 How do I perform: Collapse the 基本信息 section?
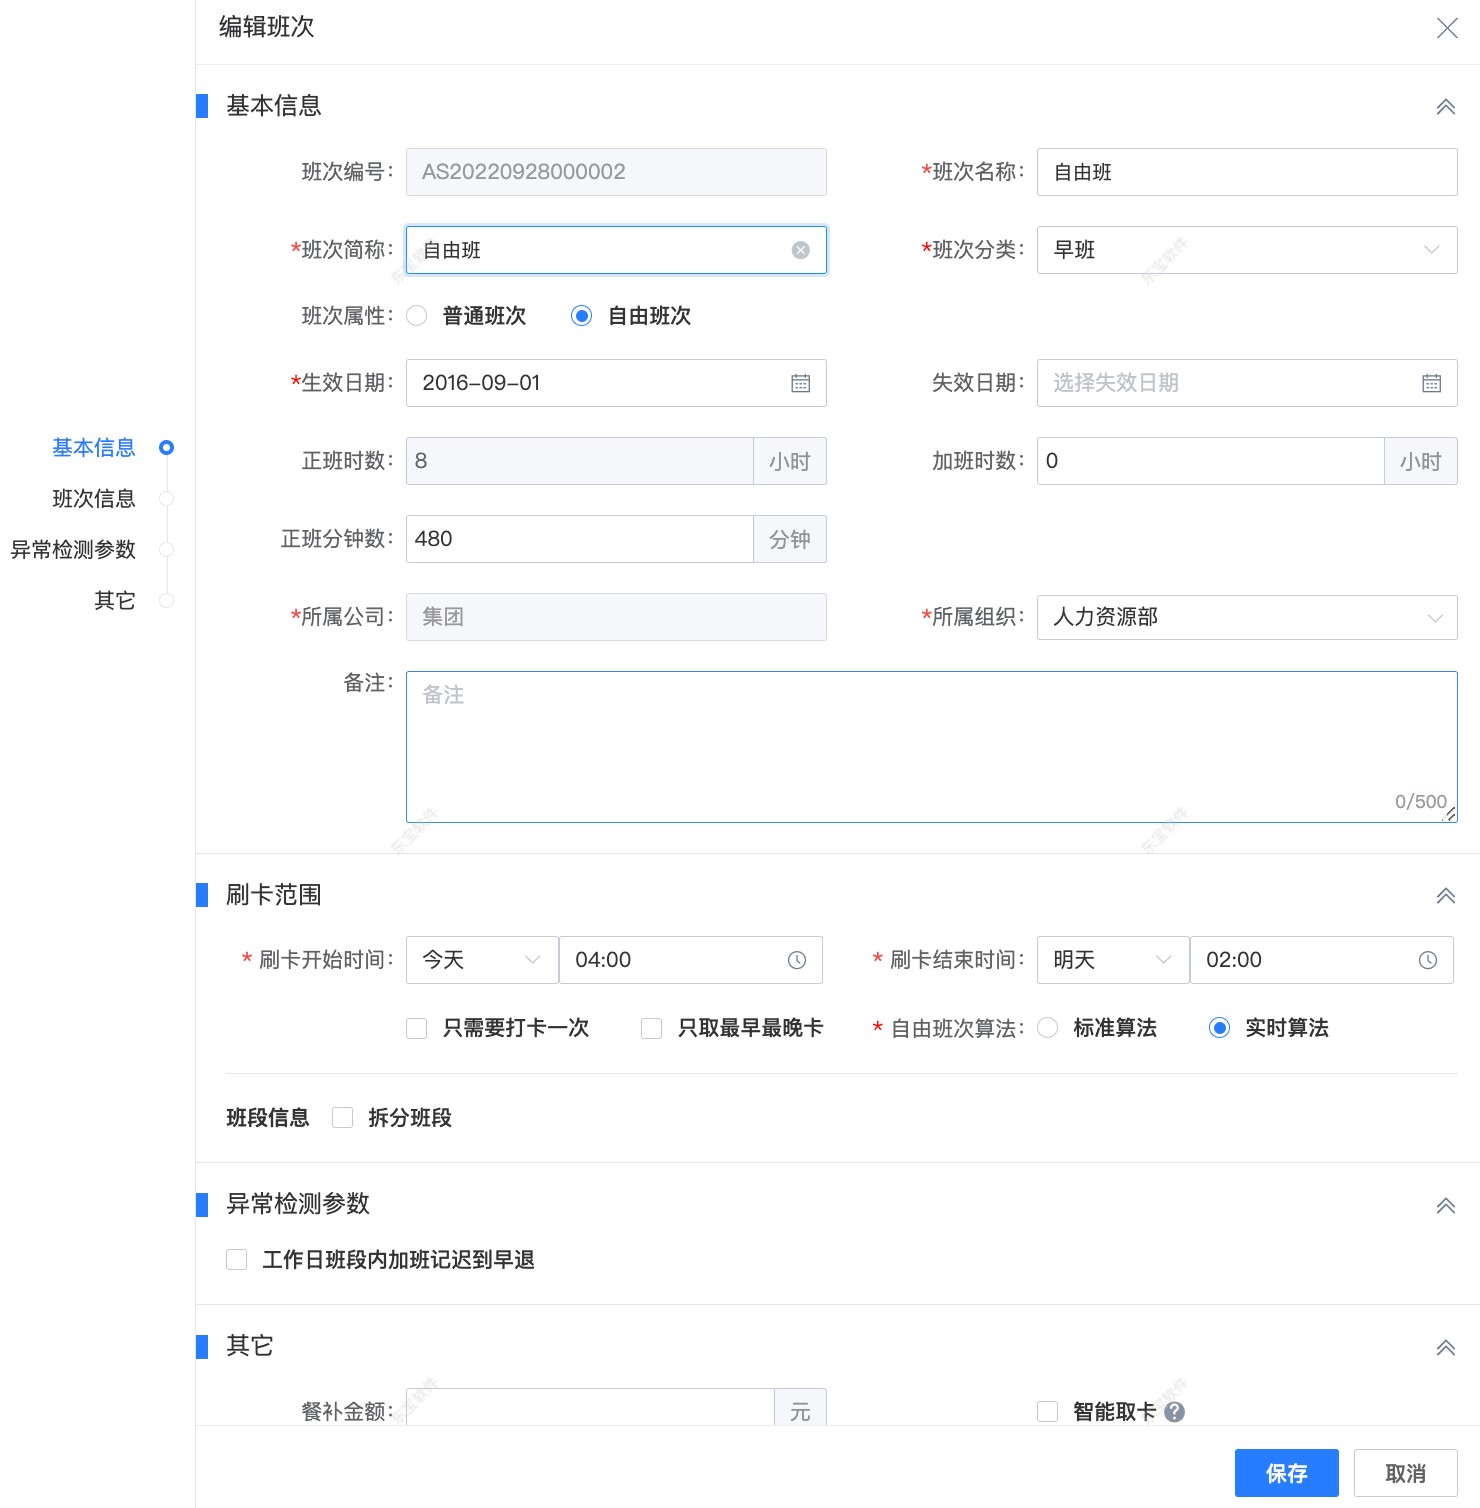[1445, 106]
